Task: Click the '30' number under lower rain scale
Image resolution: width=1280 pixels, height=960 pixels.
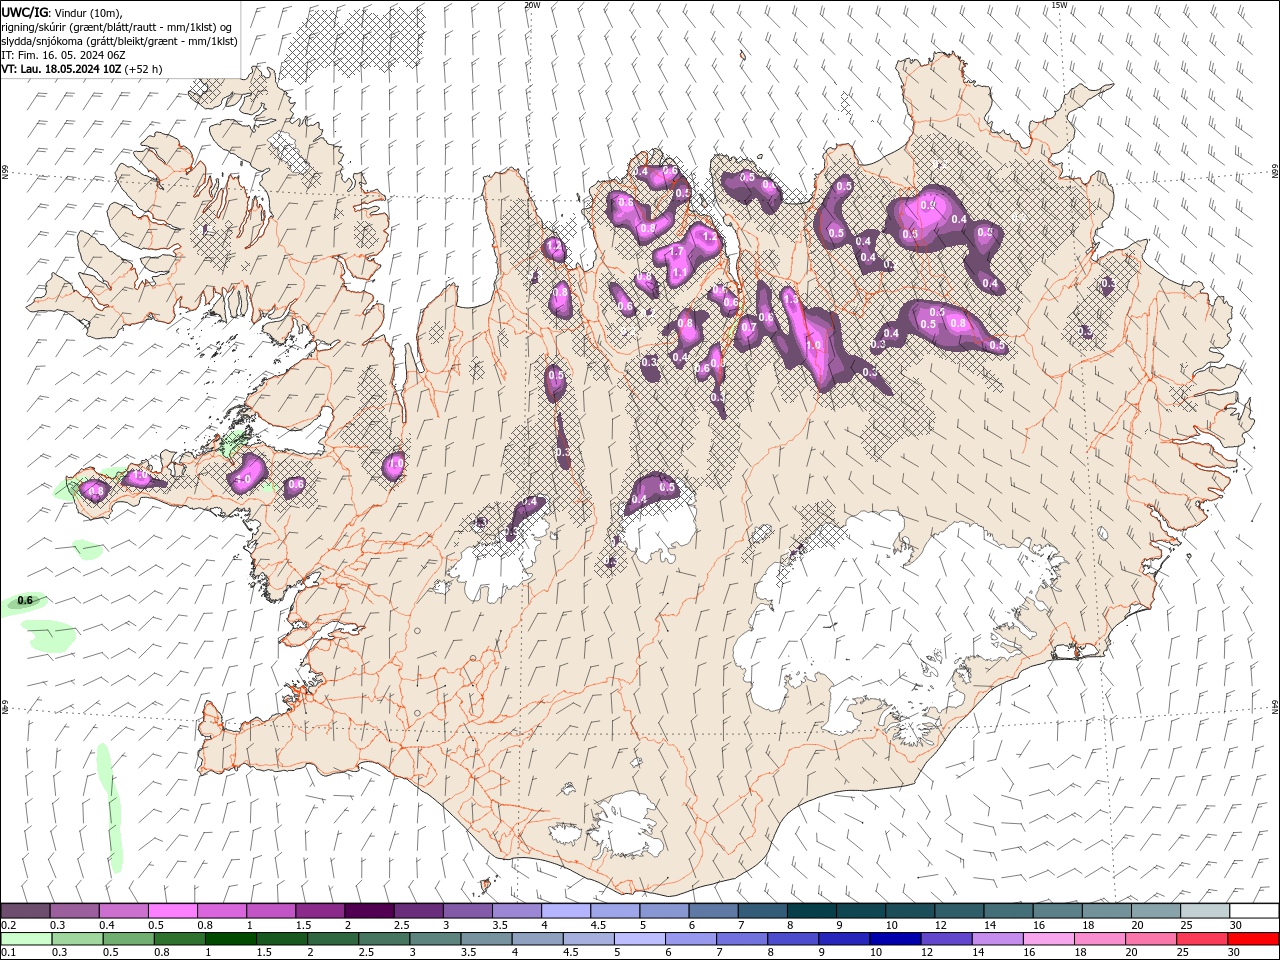Action: [1234, 953]
